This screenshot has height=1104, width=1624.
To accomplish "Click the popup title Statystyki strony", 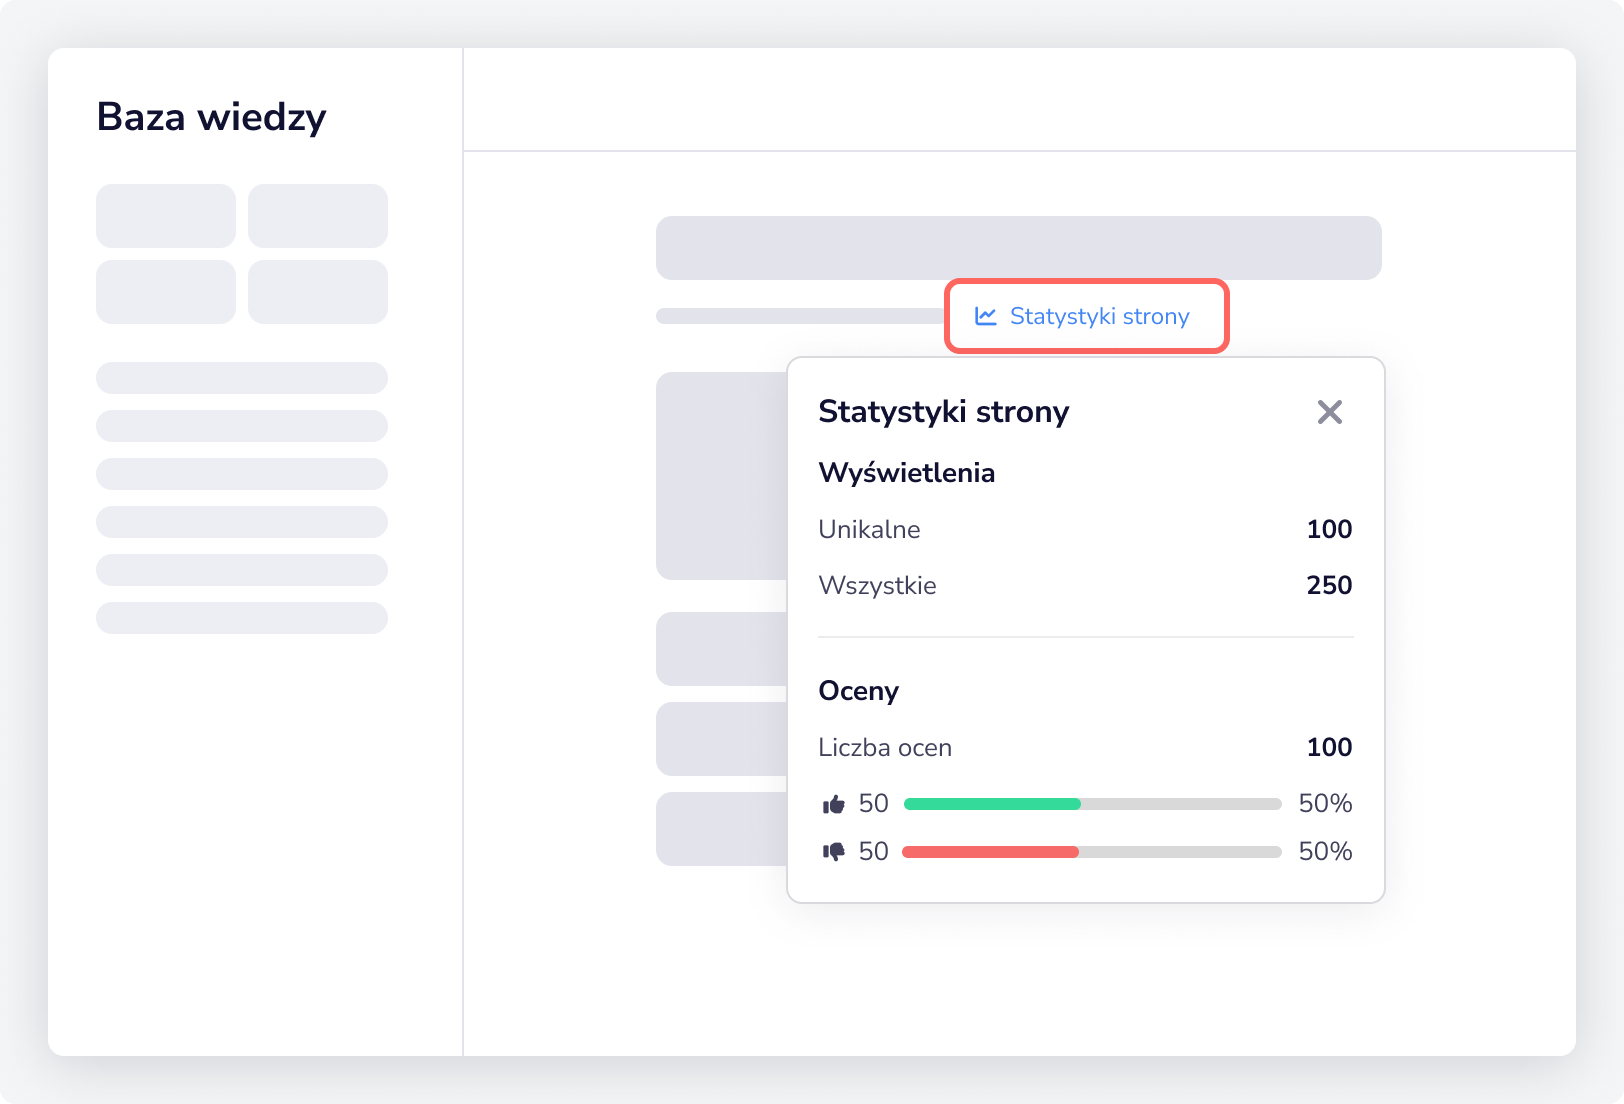I will 943,412.
